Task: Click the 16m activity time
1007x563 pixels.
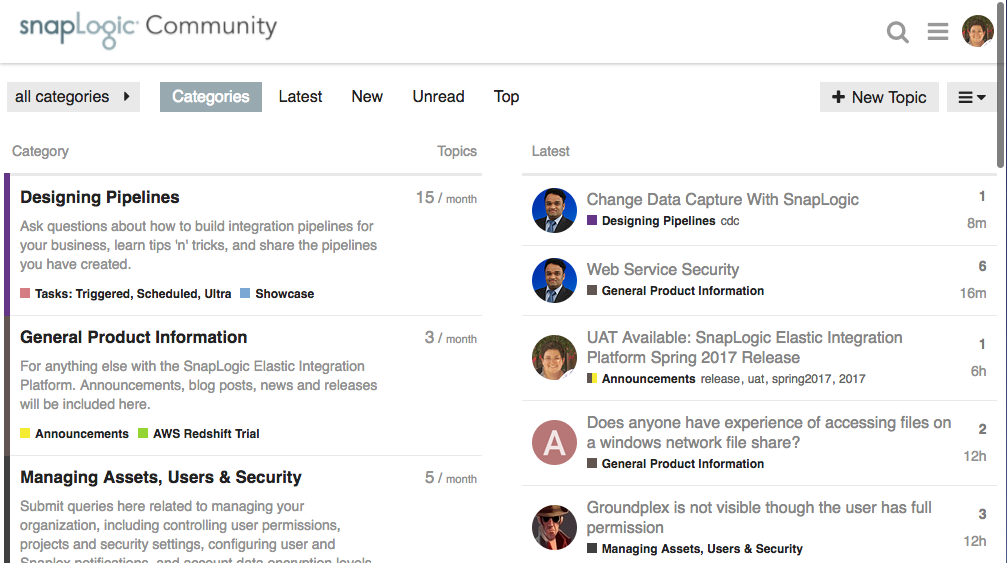Action: [x=972, y=293]
